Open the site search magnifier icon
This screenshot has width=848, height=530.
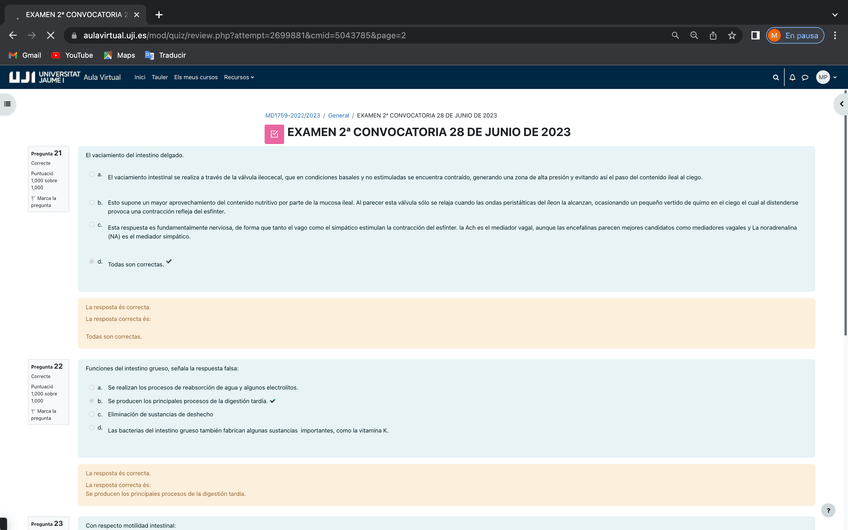click(776, 77)
